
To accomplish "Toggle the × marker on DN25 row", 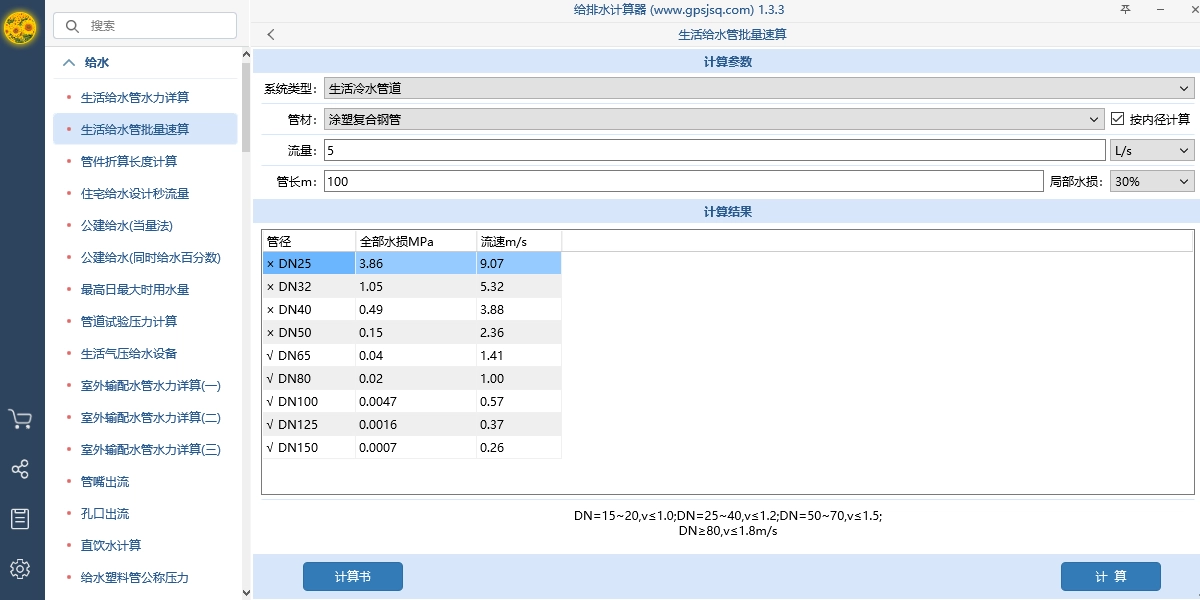I will click(x=270, y=263).
